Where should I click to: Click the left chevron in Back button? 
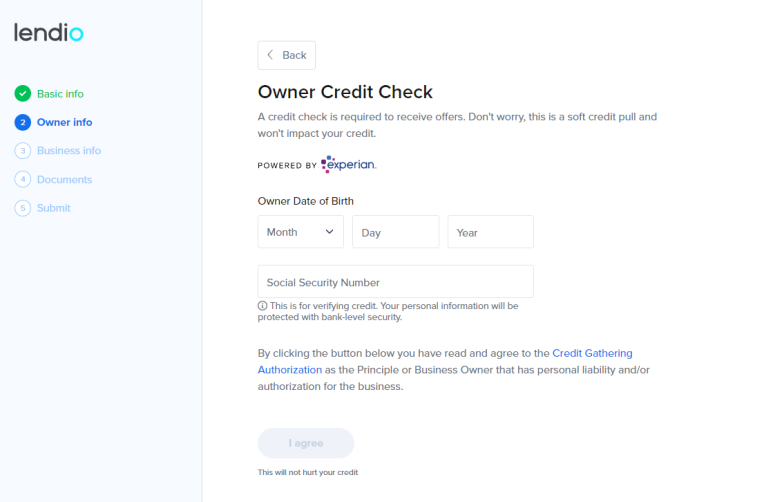click(270, 55)
